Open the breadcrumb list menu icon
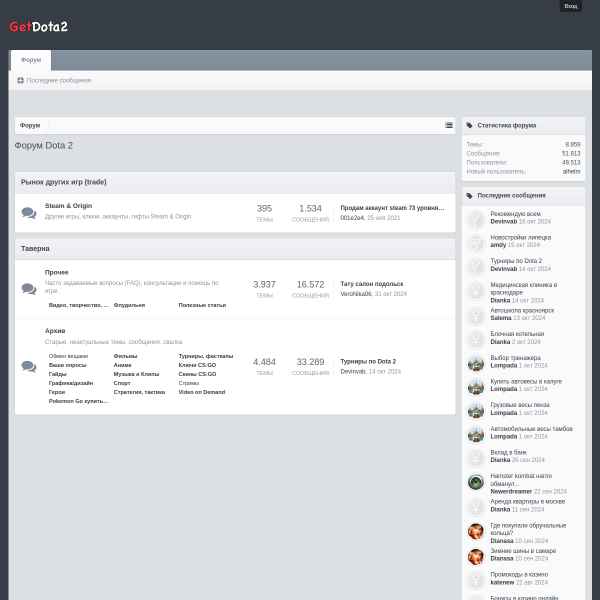600x600 pixels. point(449,125)
